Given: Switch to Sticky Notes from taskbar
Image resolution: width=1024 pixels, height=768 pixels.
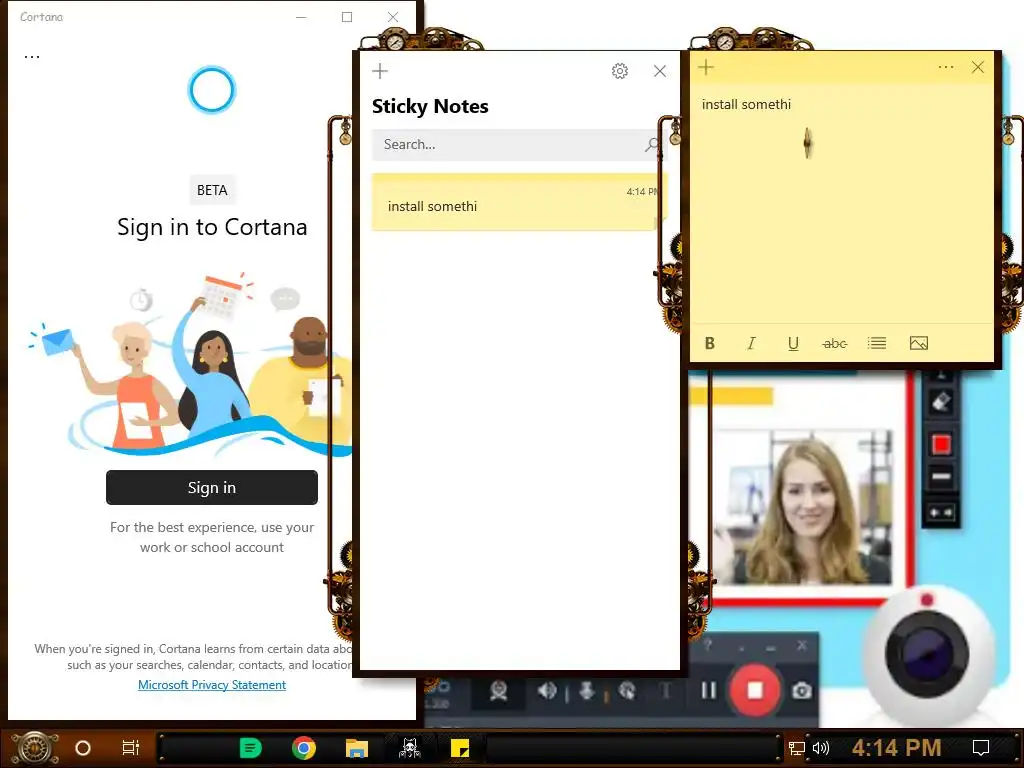Looking at the screenshot, I should point(460,748).
